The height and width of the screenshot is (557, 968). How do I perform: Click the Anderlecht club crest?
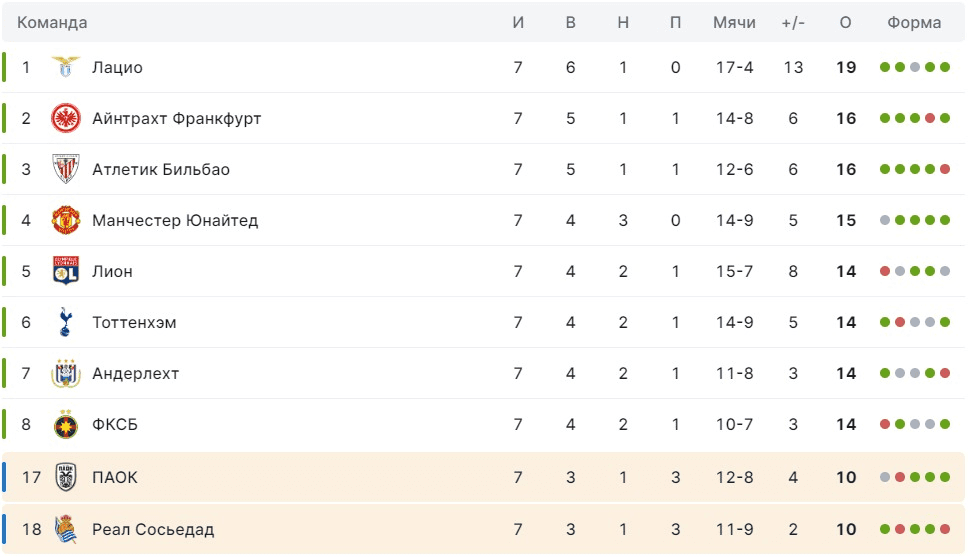(x=65, y=374)
